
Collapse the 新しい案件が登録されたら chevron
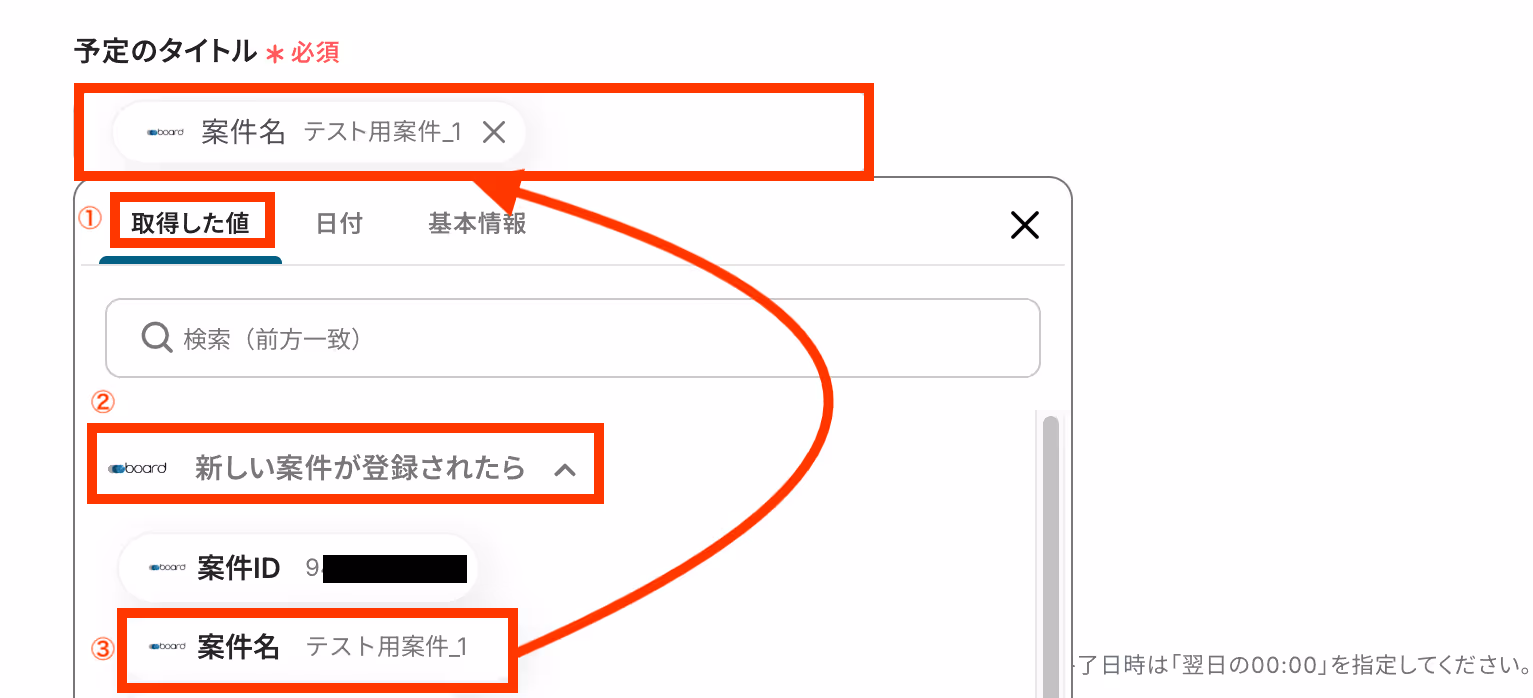point(565,469)
